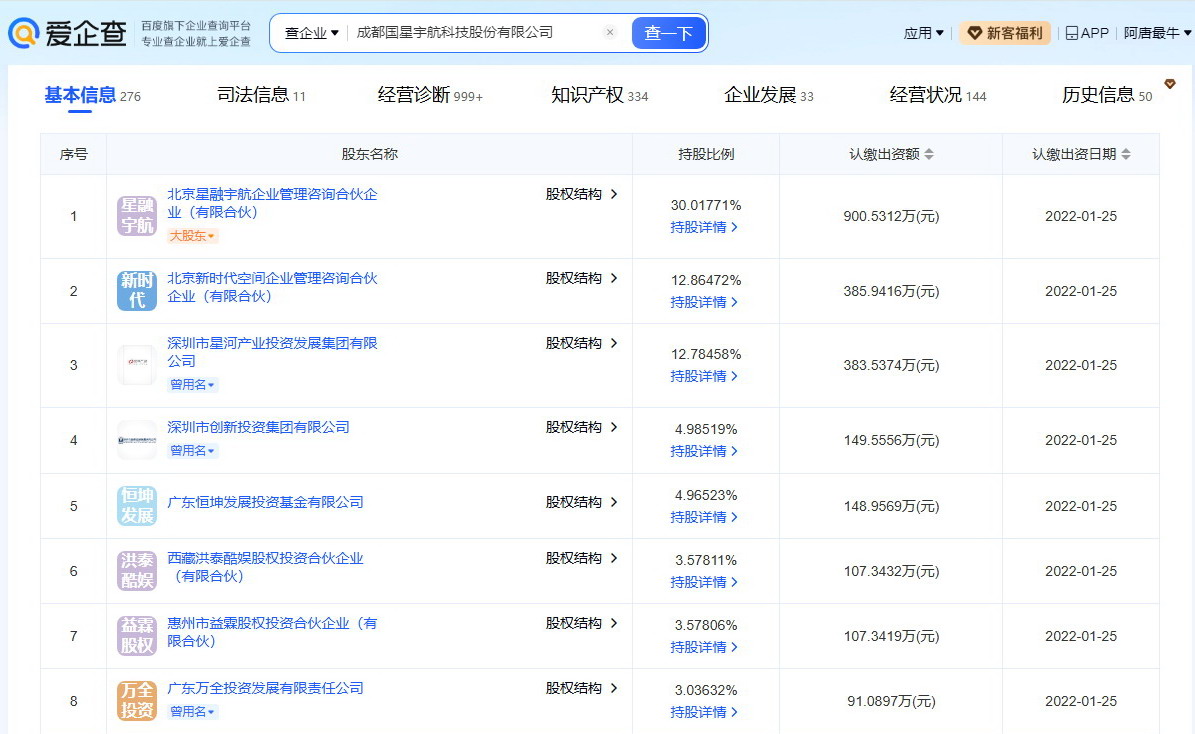Expand 曾用名 under 广东万全投资发展有限责任公司
This screenshot has height=734, width=1195.
192,711
